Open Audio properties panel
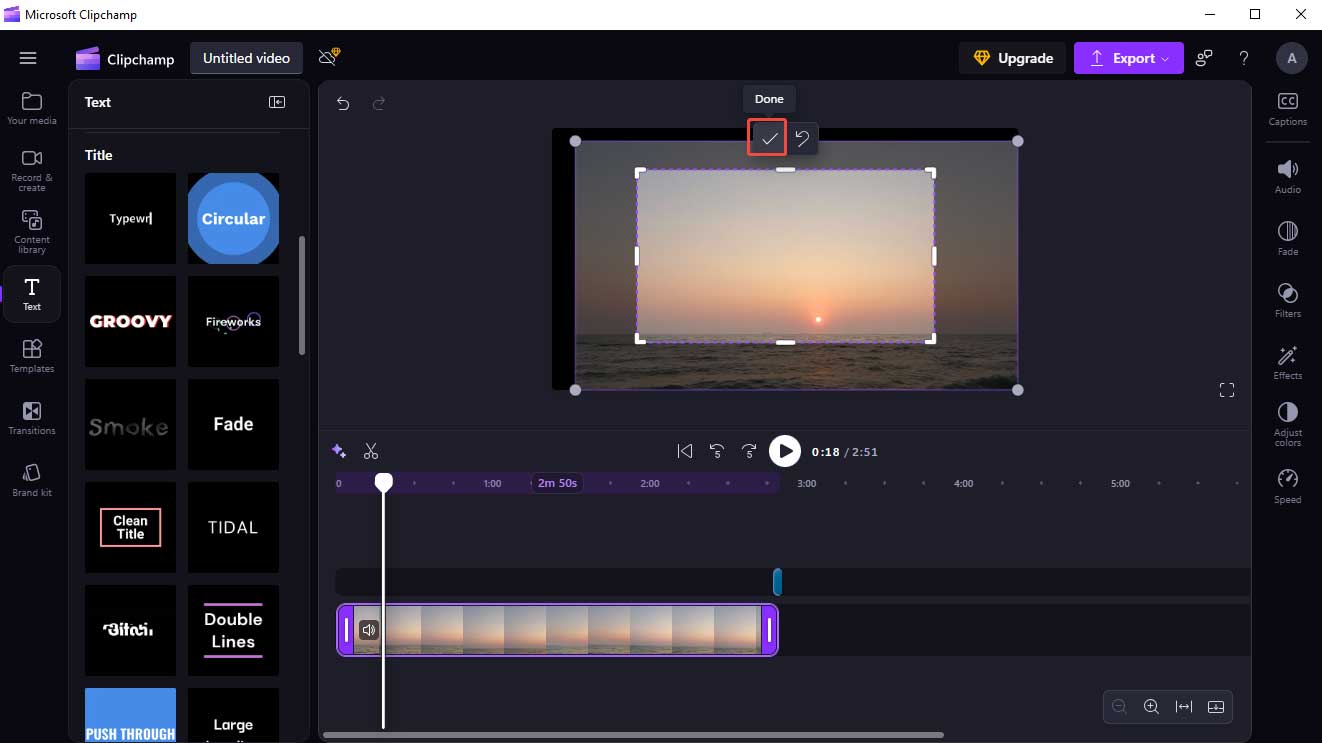1322x743 pixels. click(x=1288, y=176)
